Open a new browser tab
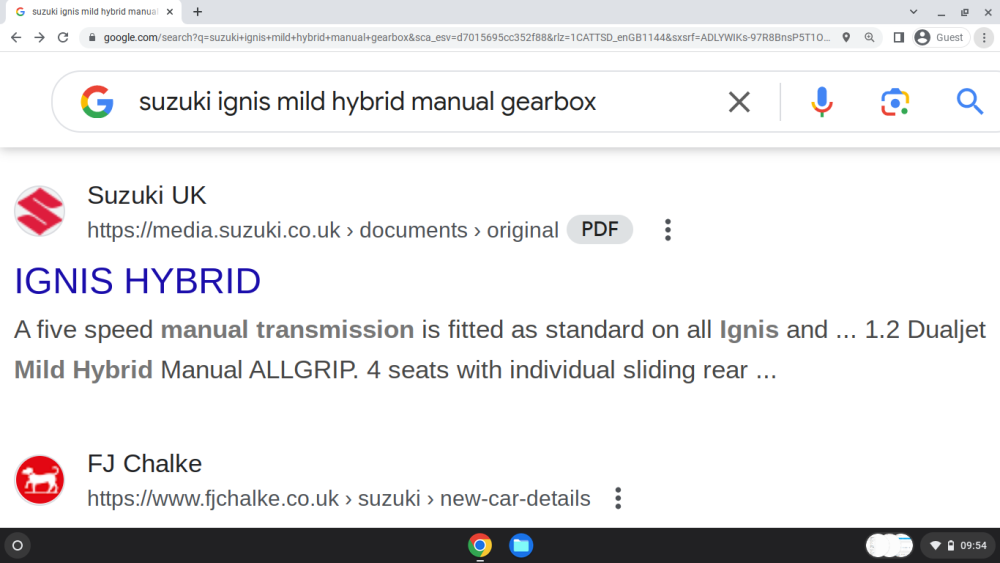1000x563 pixels. coord(198,11)
